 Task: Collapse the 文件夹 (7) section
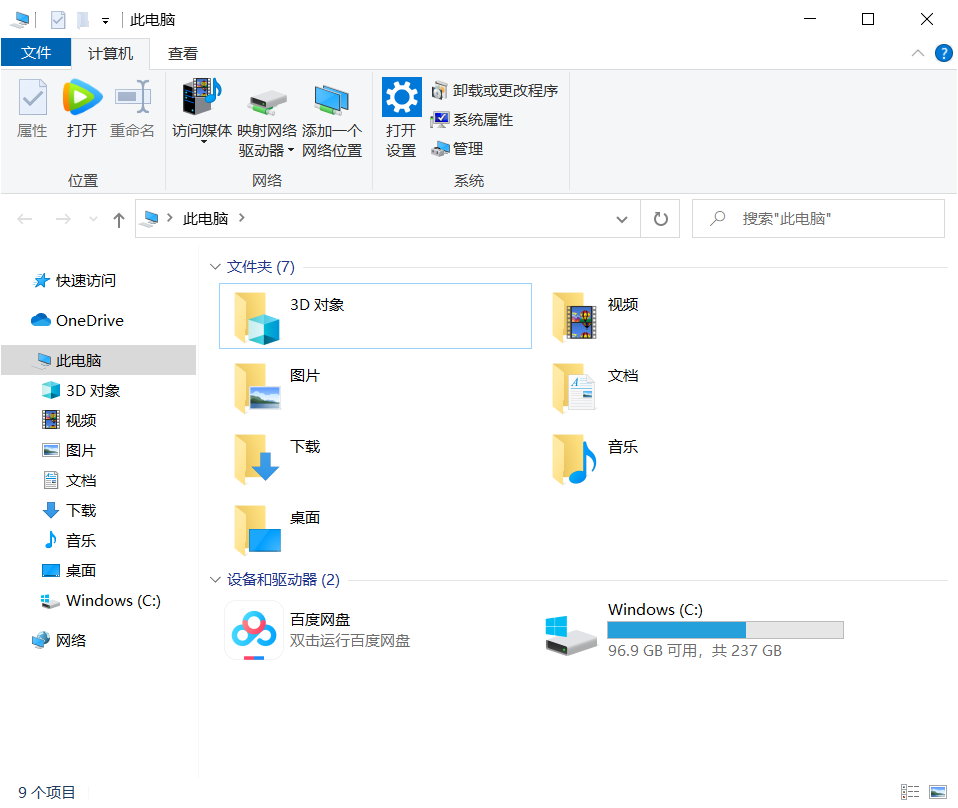click(x=216, y=267)
